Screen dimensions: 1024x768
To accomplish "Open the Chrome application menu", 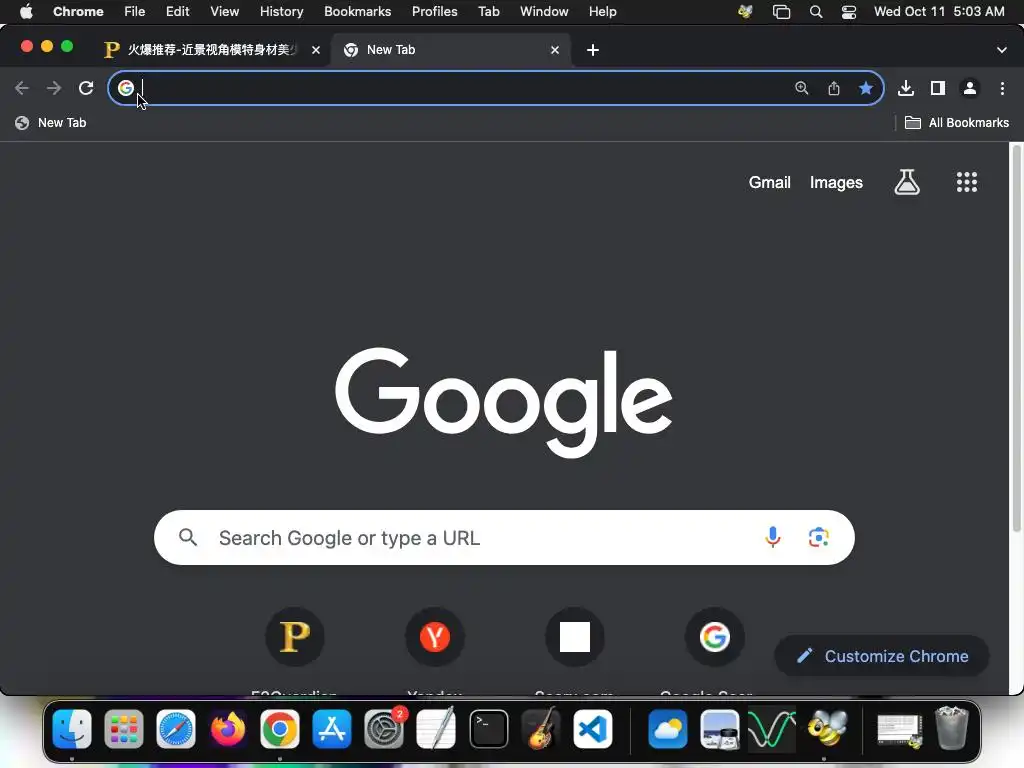I will 78,12.
